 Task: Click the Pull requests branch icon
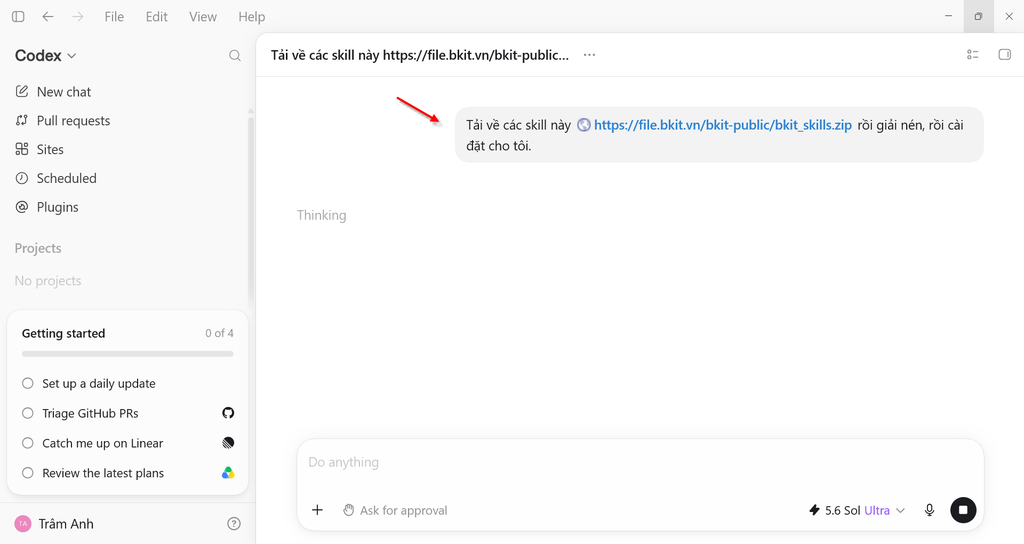pos(22,120)
